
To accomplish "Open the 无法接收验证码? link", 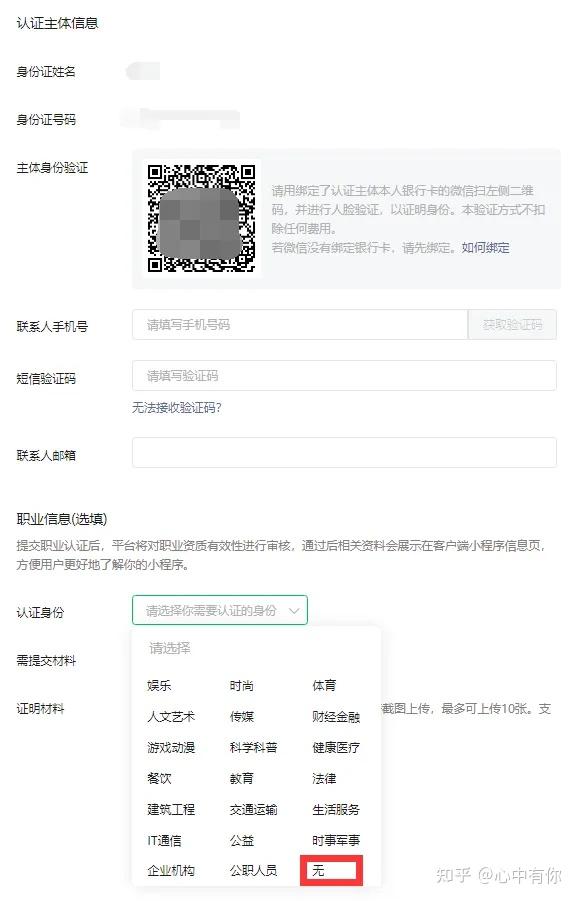I will coord(176,407).
